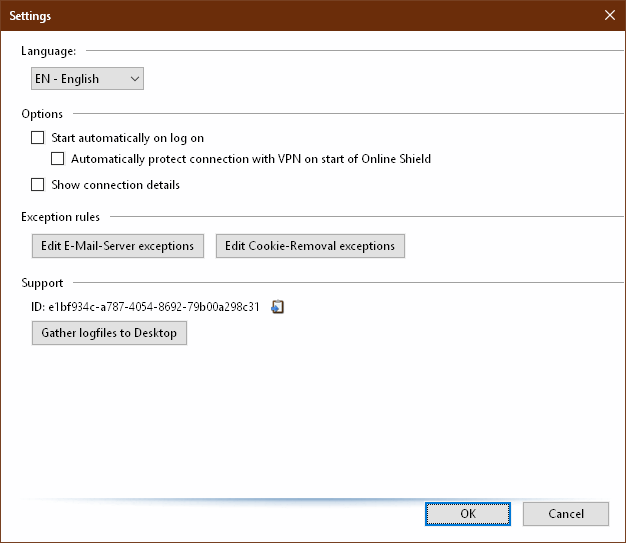Click the 'Show connection details' label text

115,185
